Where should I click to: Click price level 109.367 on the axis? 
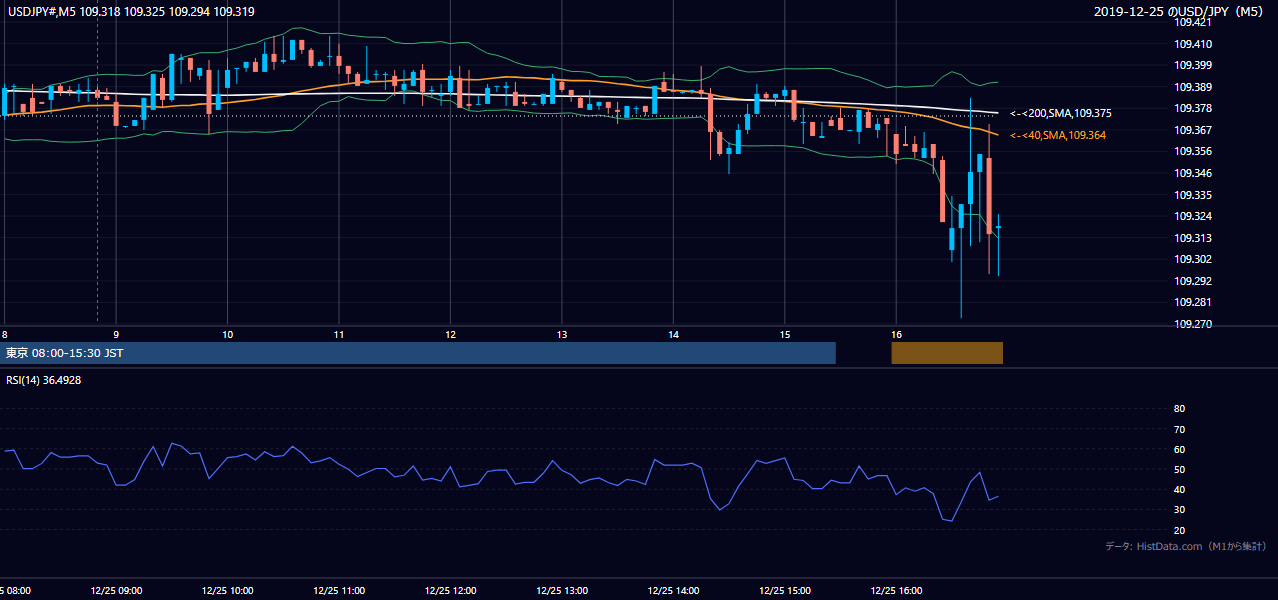[1193, 130]
